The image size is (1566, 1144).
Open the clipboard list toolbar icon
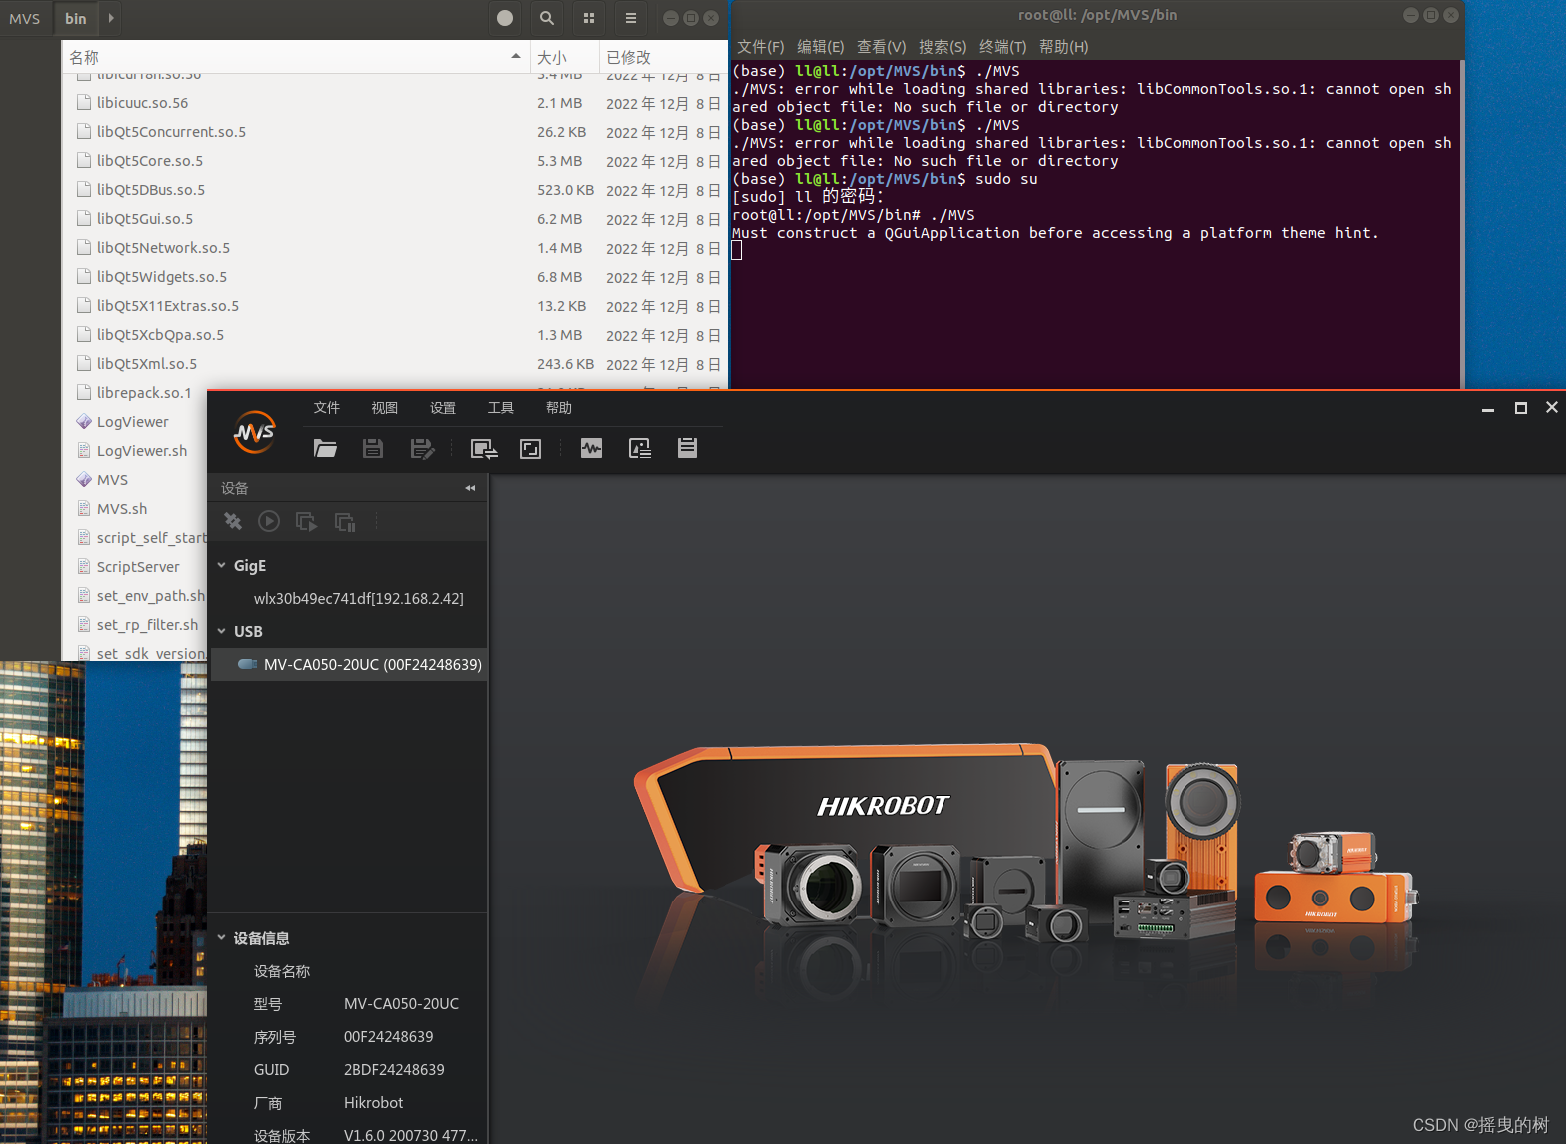click(x=687, y=448)
